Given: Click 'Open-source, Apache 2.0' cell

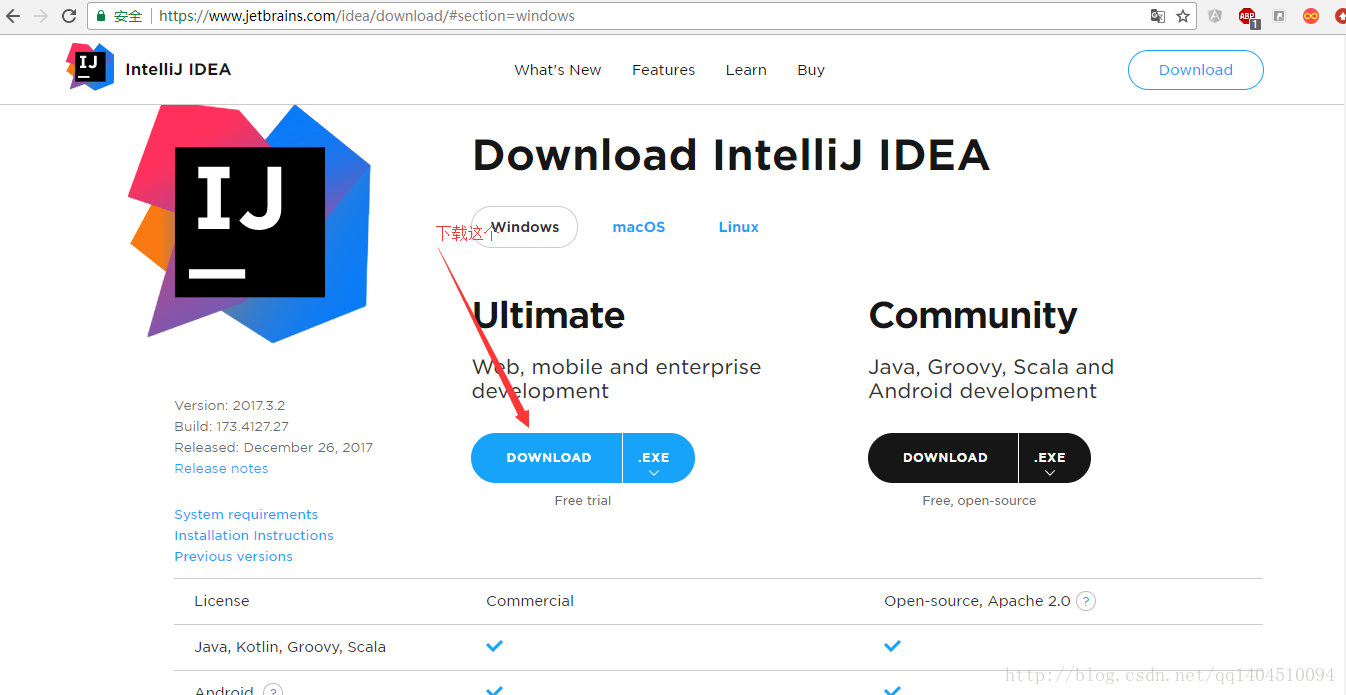Looking at the screenshot, I should pos(977,601).
